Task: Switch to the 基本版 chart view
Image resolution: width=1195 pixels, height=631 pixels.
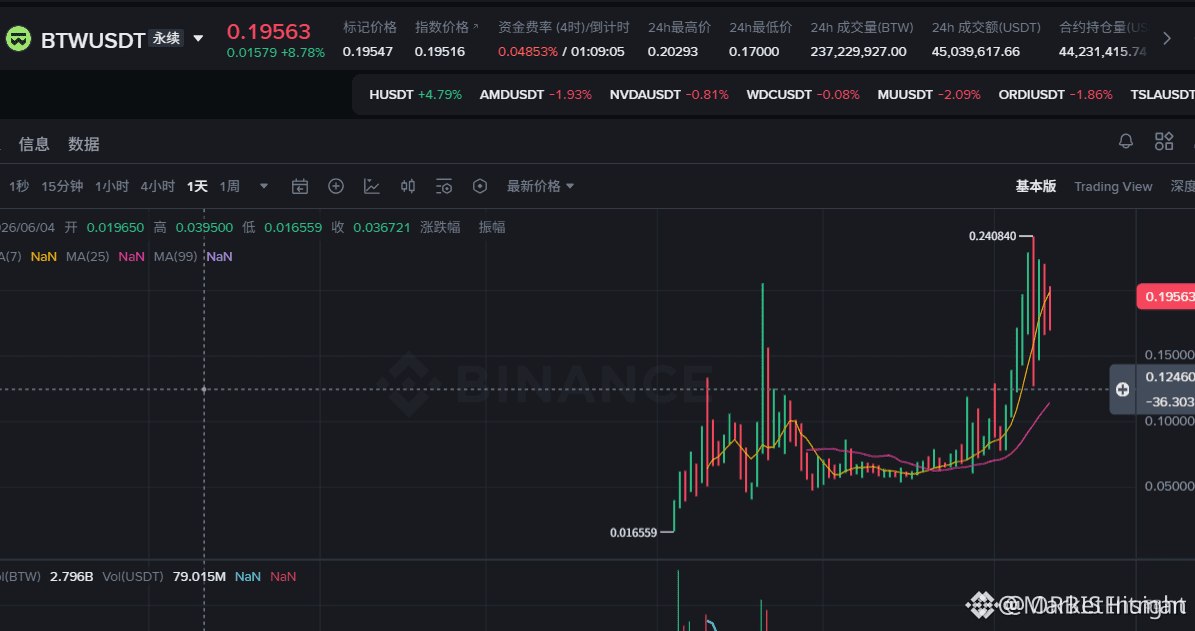Action: (1036, 186)
